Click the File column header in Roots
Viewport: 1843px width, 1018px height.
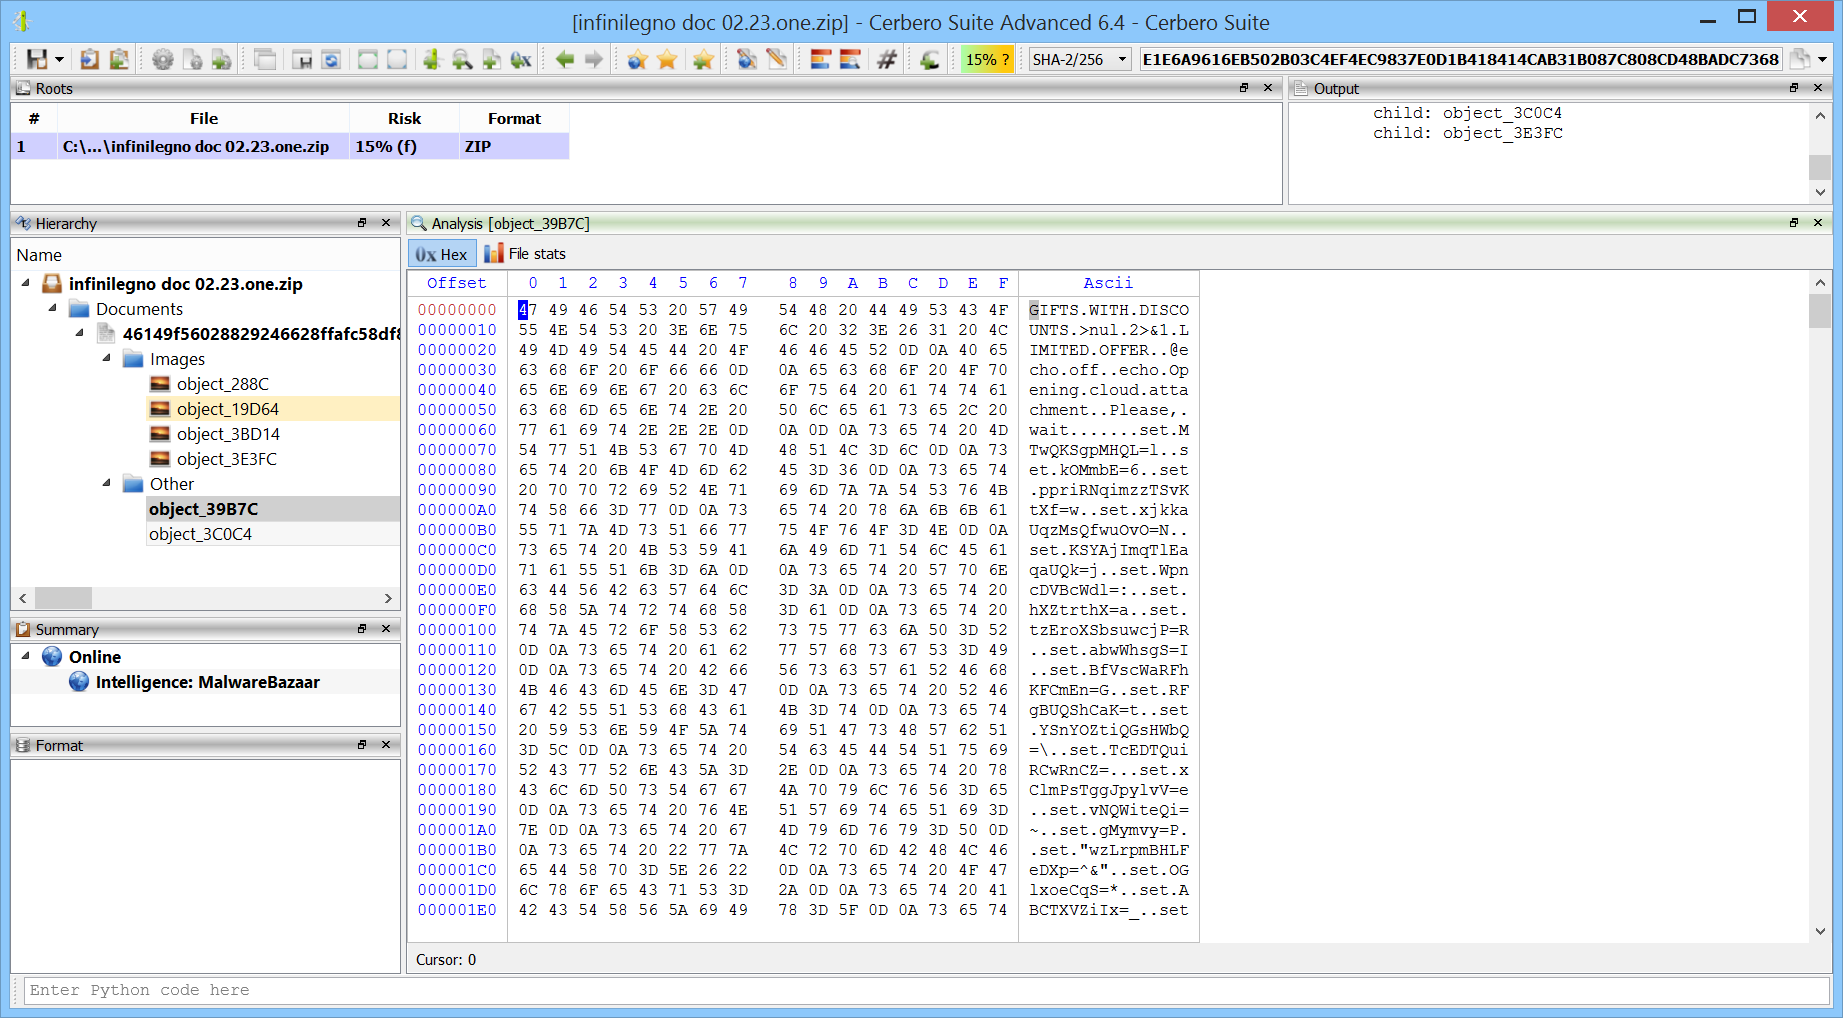pyautogui.click(x=204, y=118)
